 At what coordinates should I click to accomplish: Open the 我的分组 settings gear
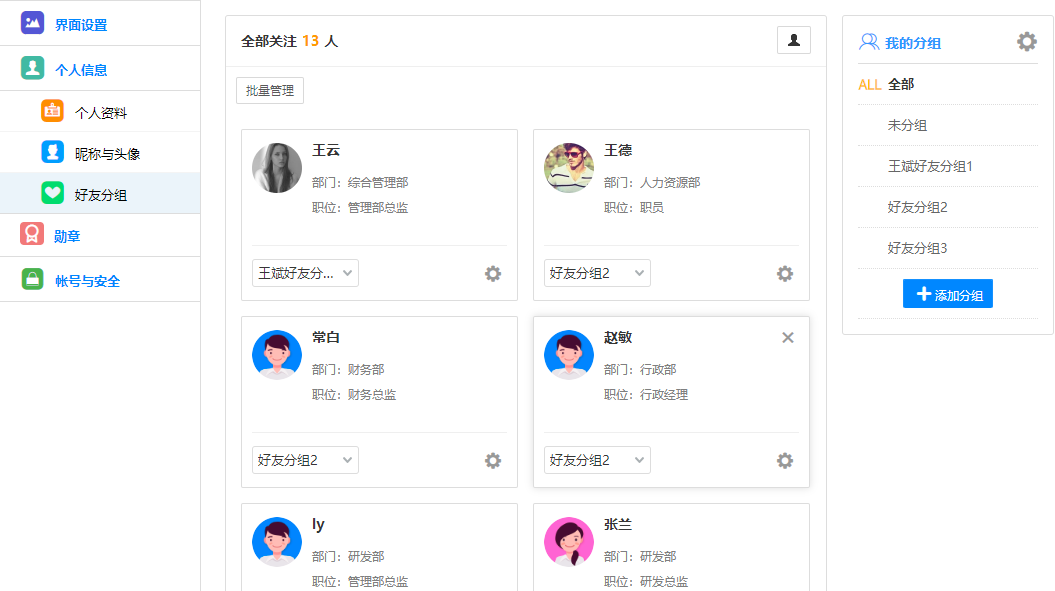pyautogui.click(x=1027, y=41)
